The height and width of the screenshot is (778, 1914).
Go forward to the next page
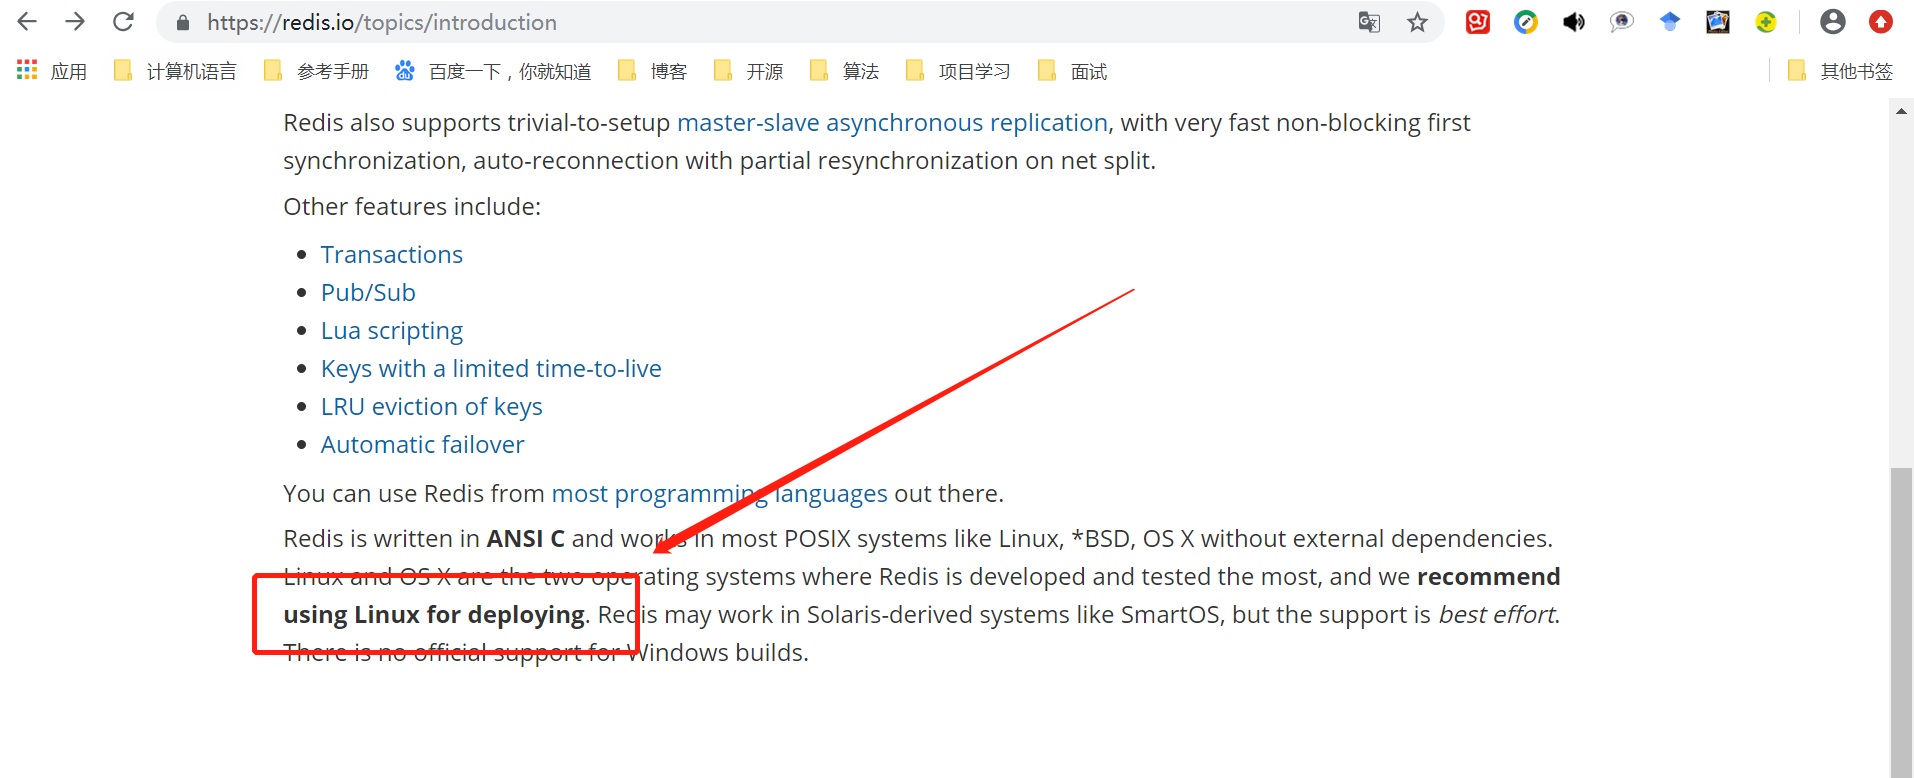pos(75,22)
